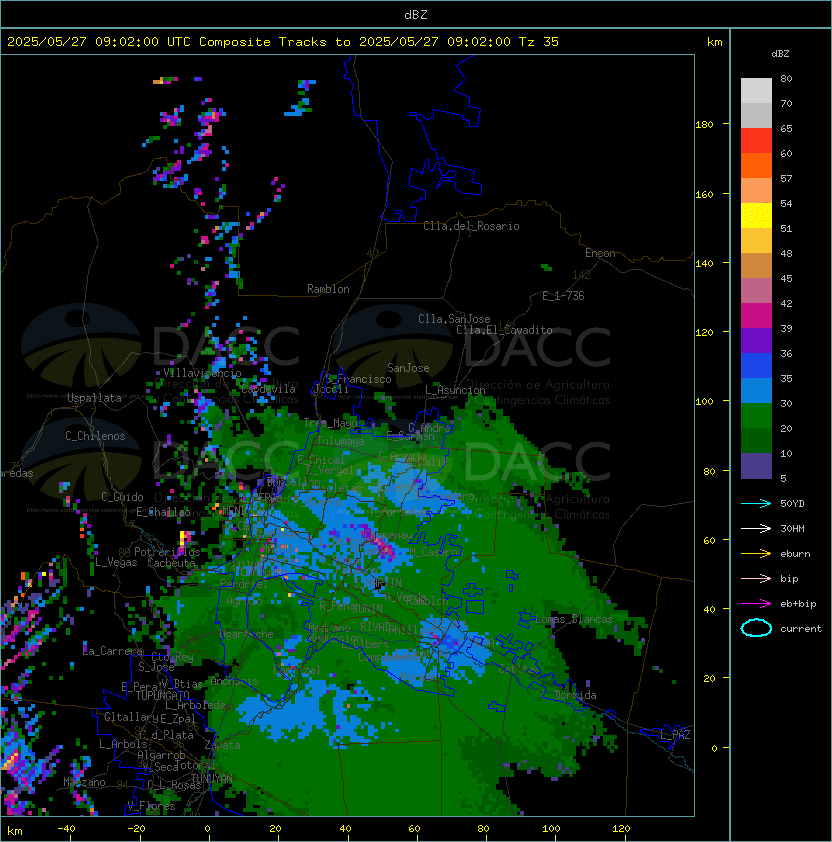This screenshot has width=832, height=842.
Task: Pick the darker gray swatch between 70 and 65
Action: [x=756, y=115]
